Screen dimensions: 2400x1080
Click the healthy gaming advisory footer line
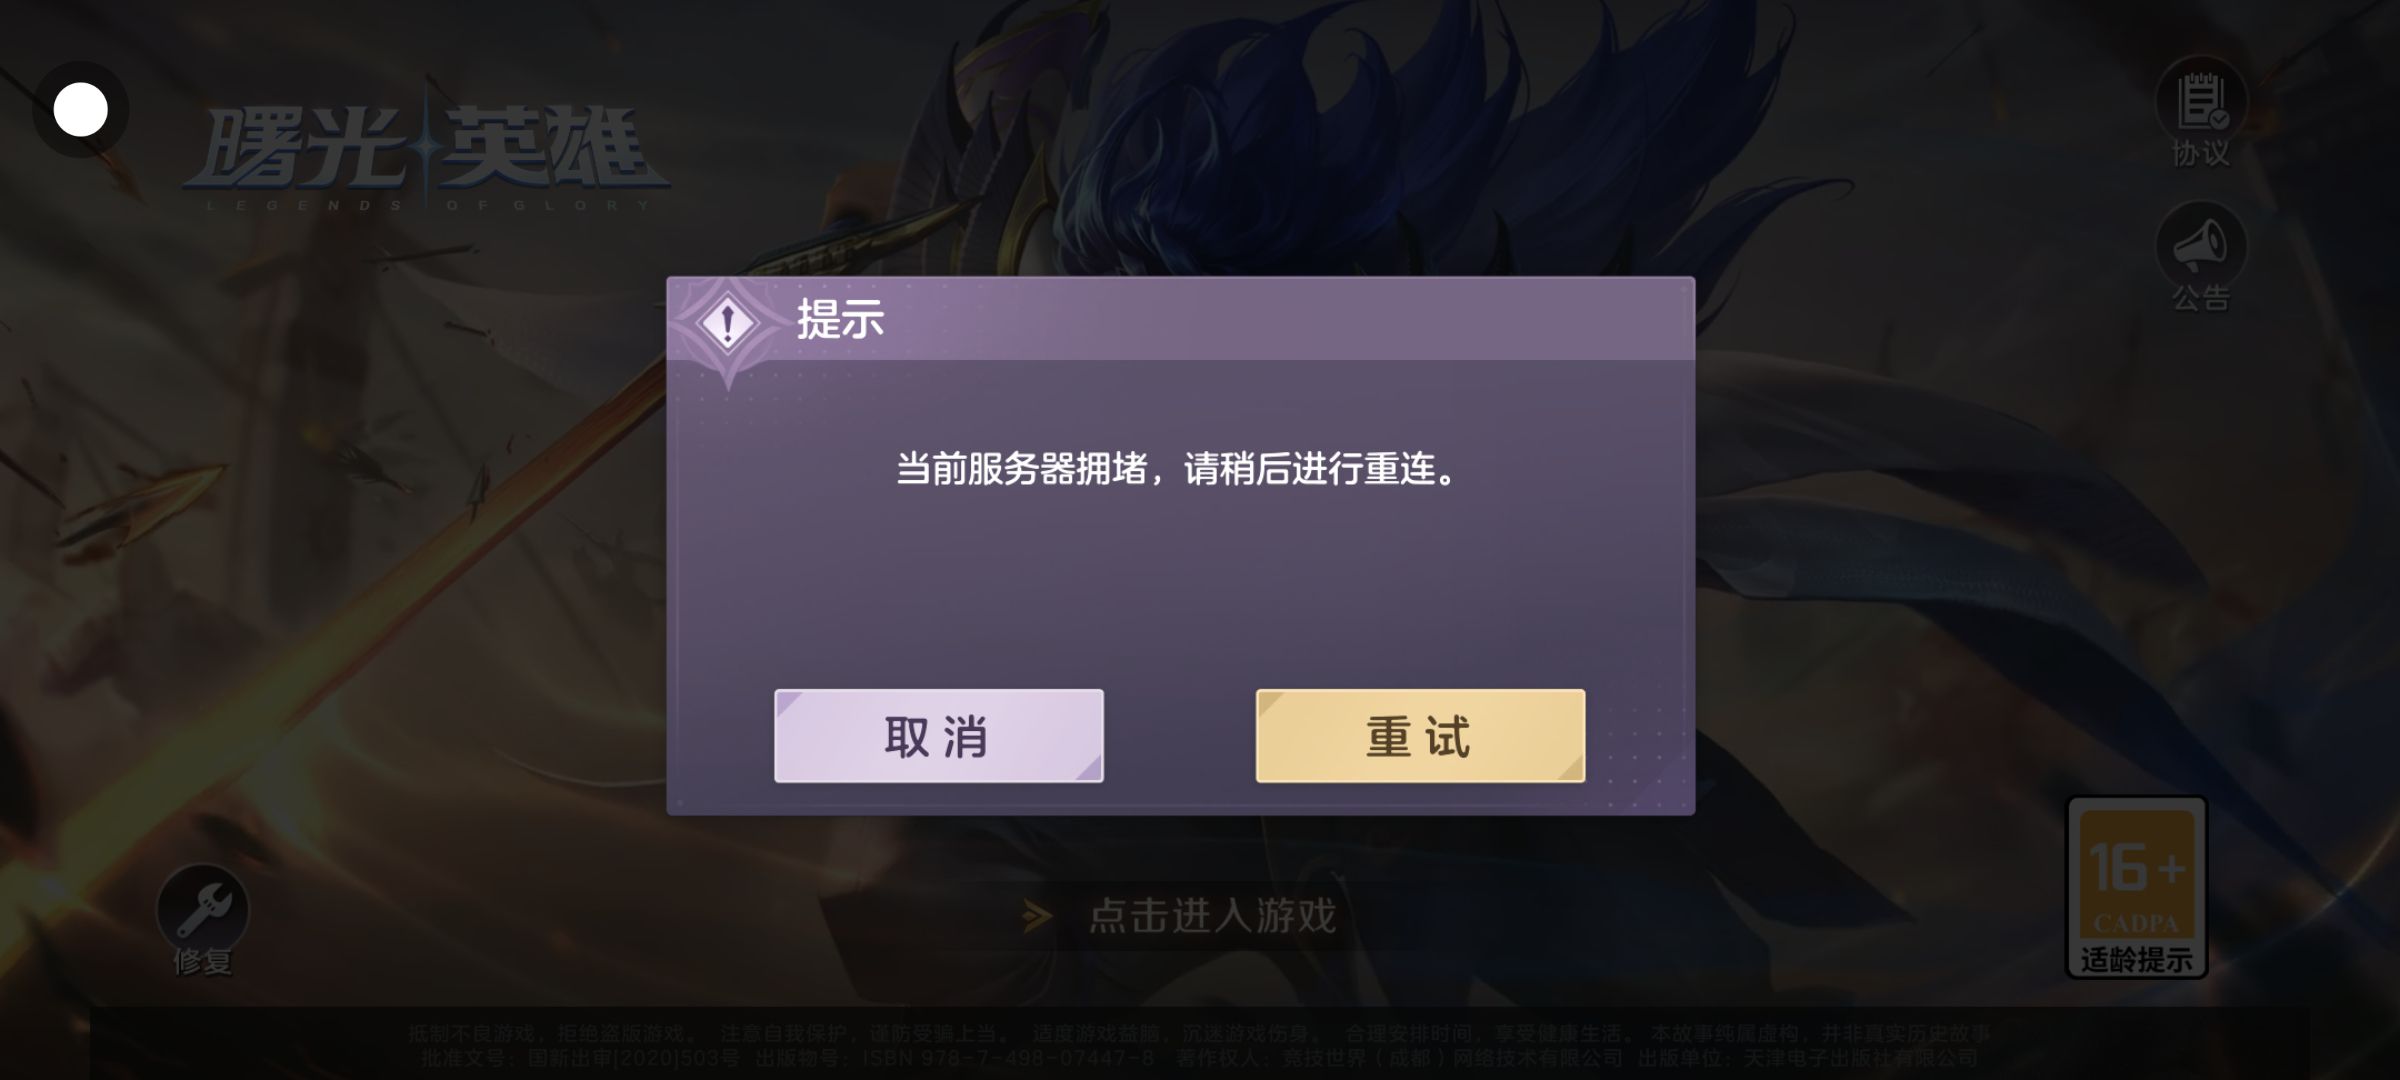pyautogui.click(x=1199, y=1033)
